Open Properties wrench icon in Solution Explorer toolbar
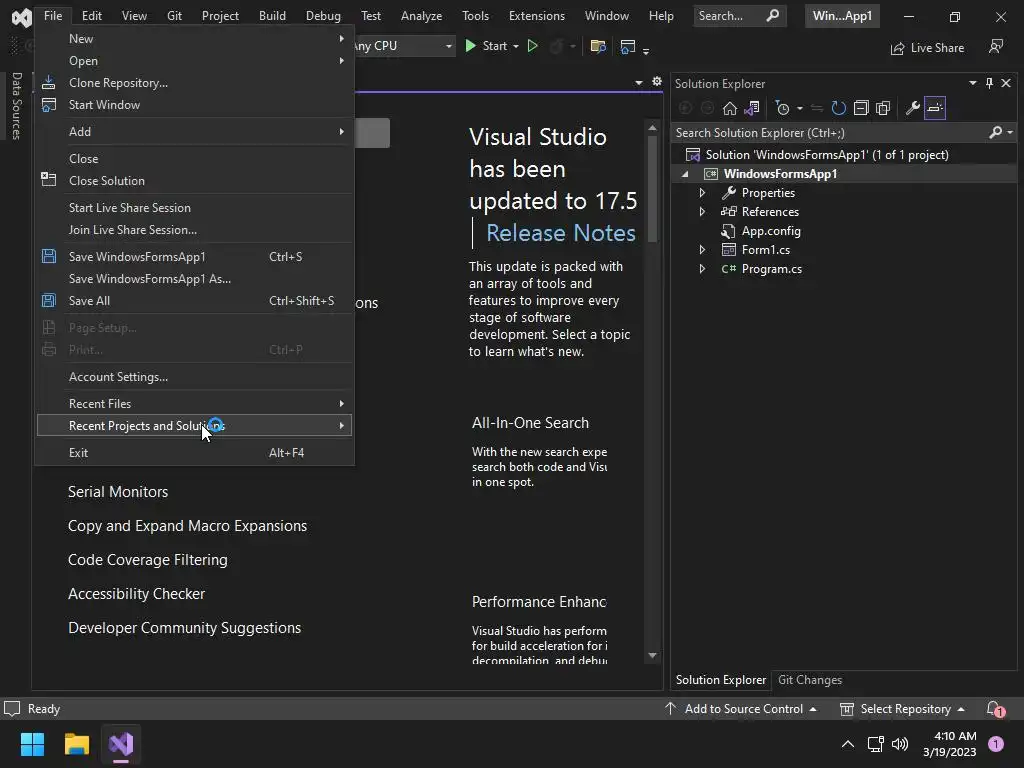Viewport: 1024px width, 768px height. point(912,108)
